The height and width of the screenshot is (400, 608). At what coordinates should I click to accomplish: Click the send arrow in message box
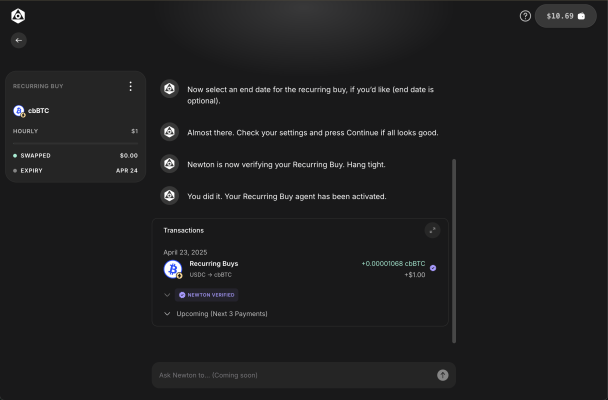(x=443, y=375)
